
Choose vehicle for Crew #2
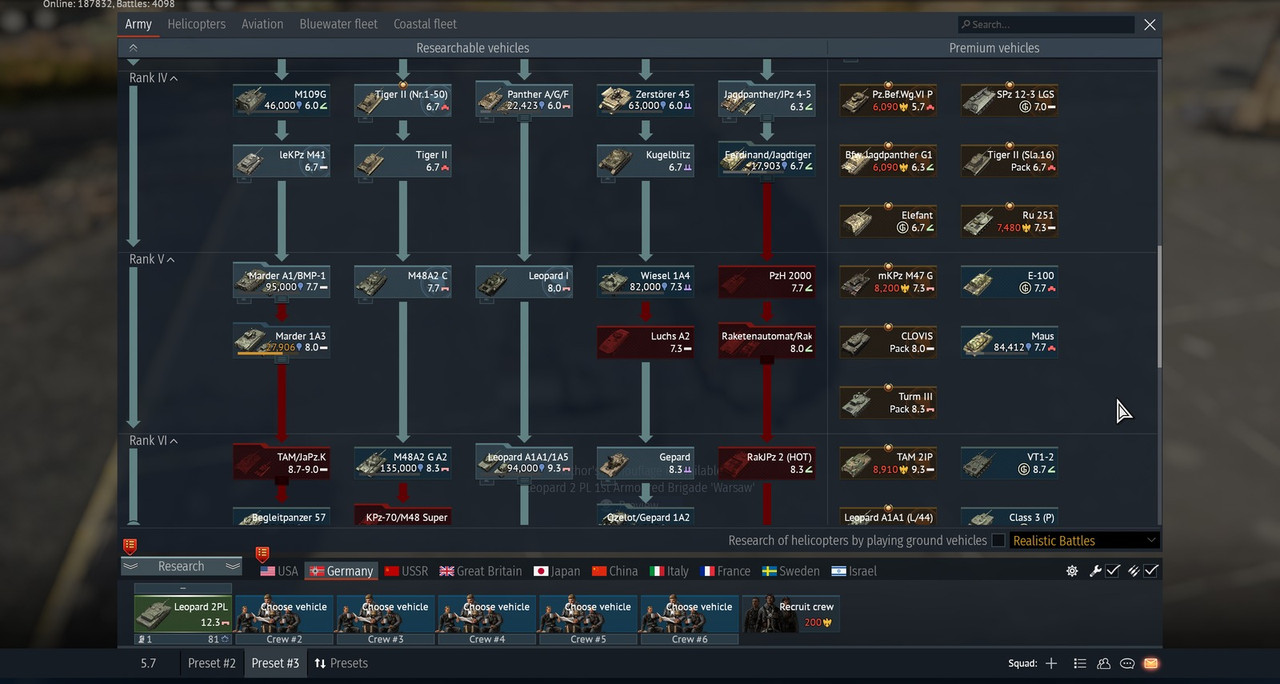point(284,614)
